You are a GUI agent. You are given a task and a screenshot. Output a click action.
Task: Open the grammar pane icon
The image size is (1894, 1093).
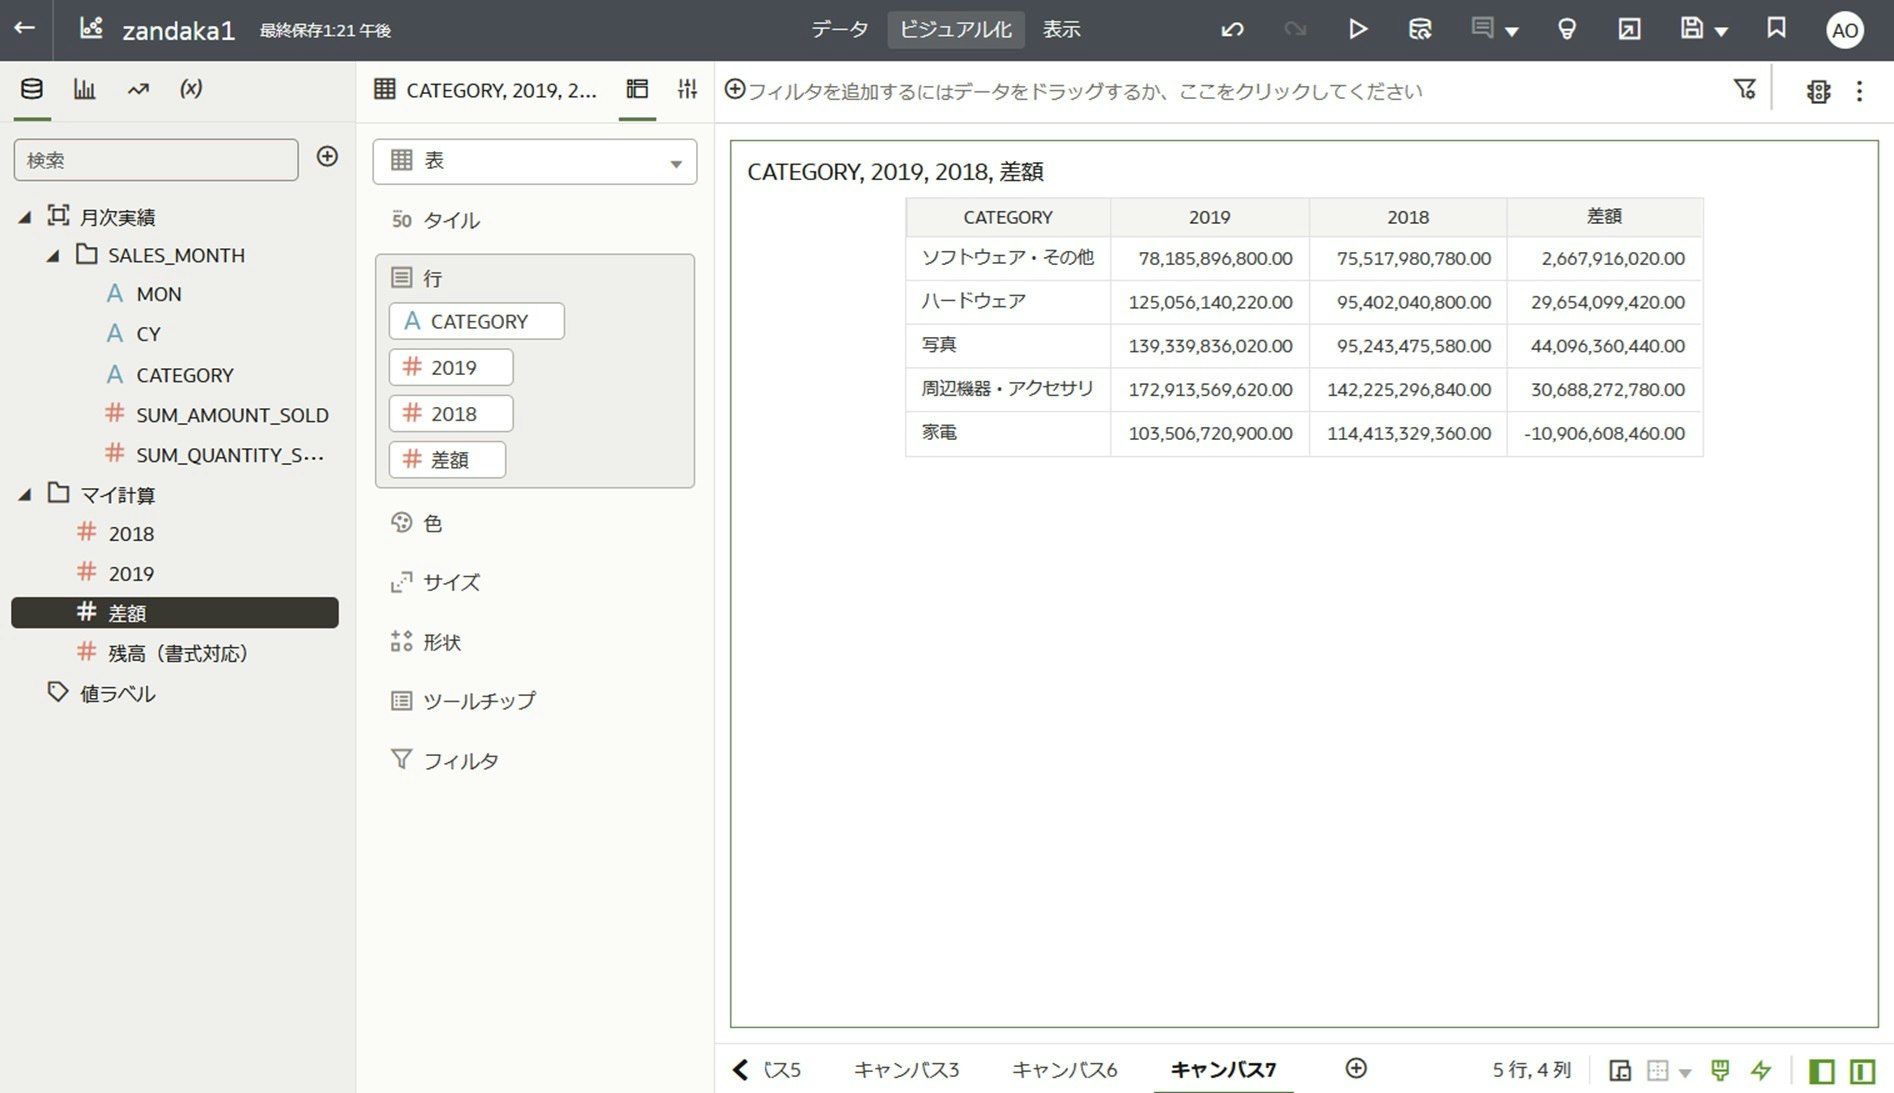(x=637, y=89)
